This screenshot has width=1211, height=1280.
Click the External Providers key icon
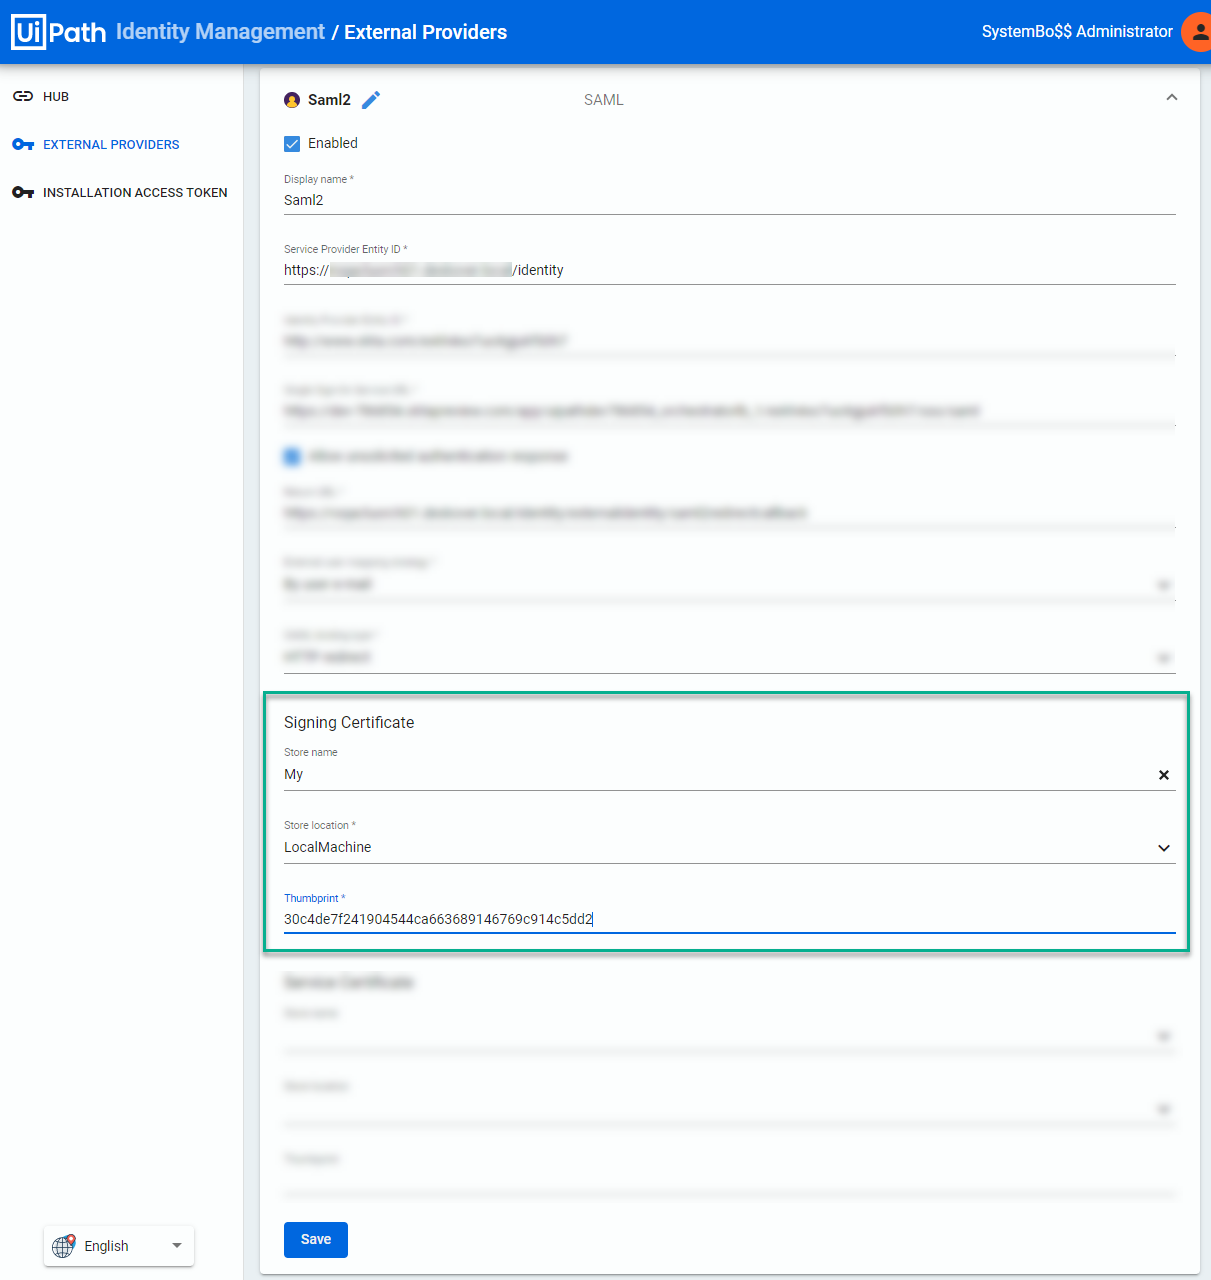click(x=23, y=145)
